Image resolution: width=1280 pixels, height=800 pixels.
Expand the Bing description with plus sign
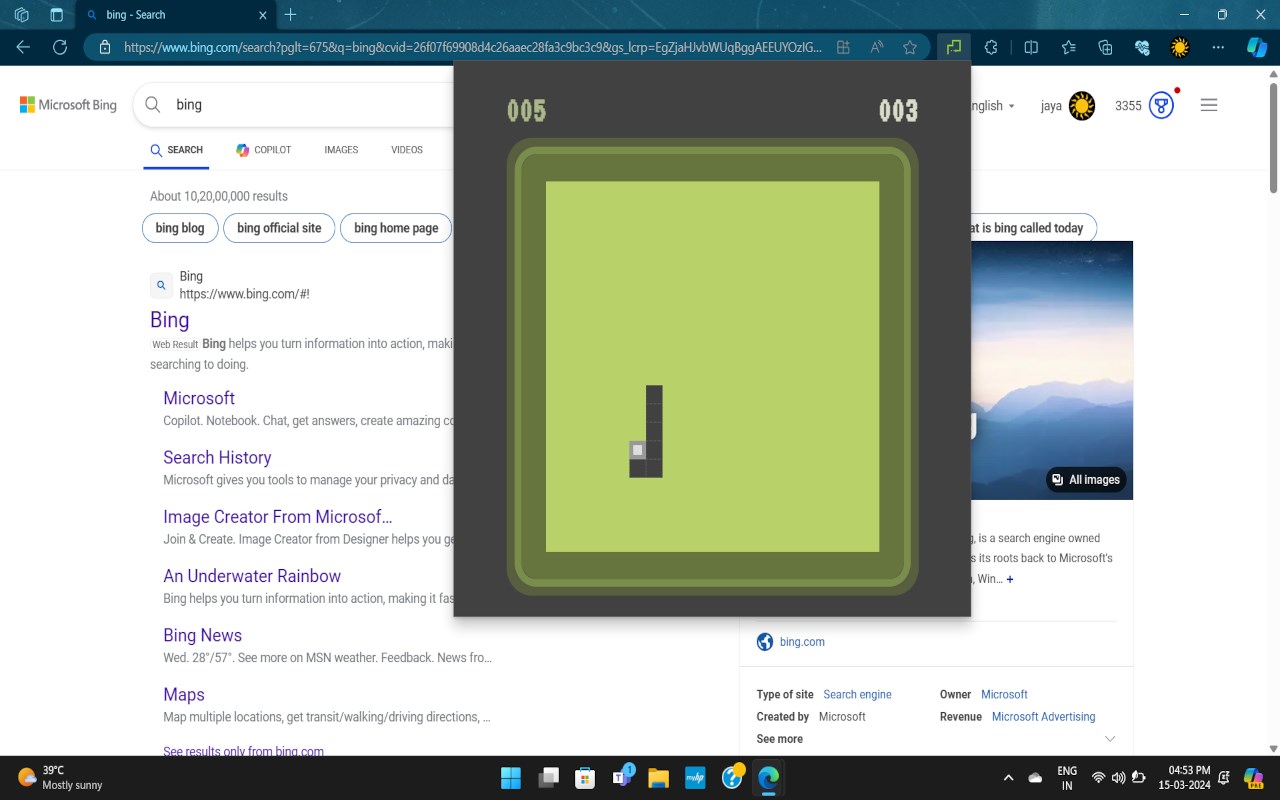[x=1010, y=580]
